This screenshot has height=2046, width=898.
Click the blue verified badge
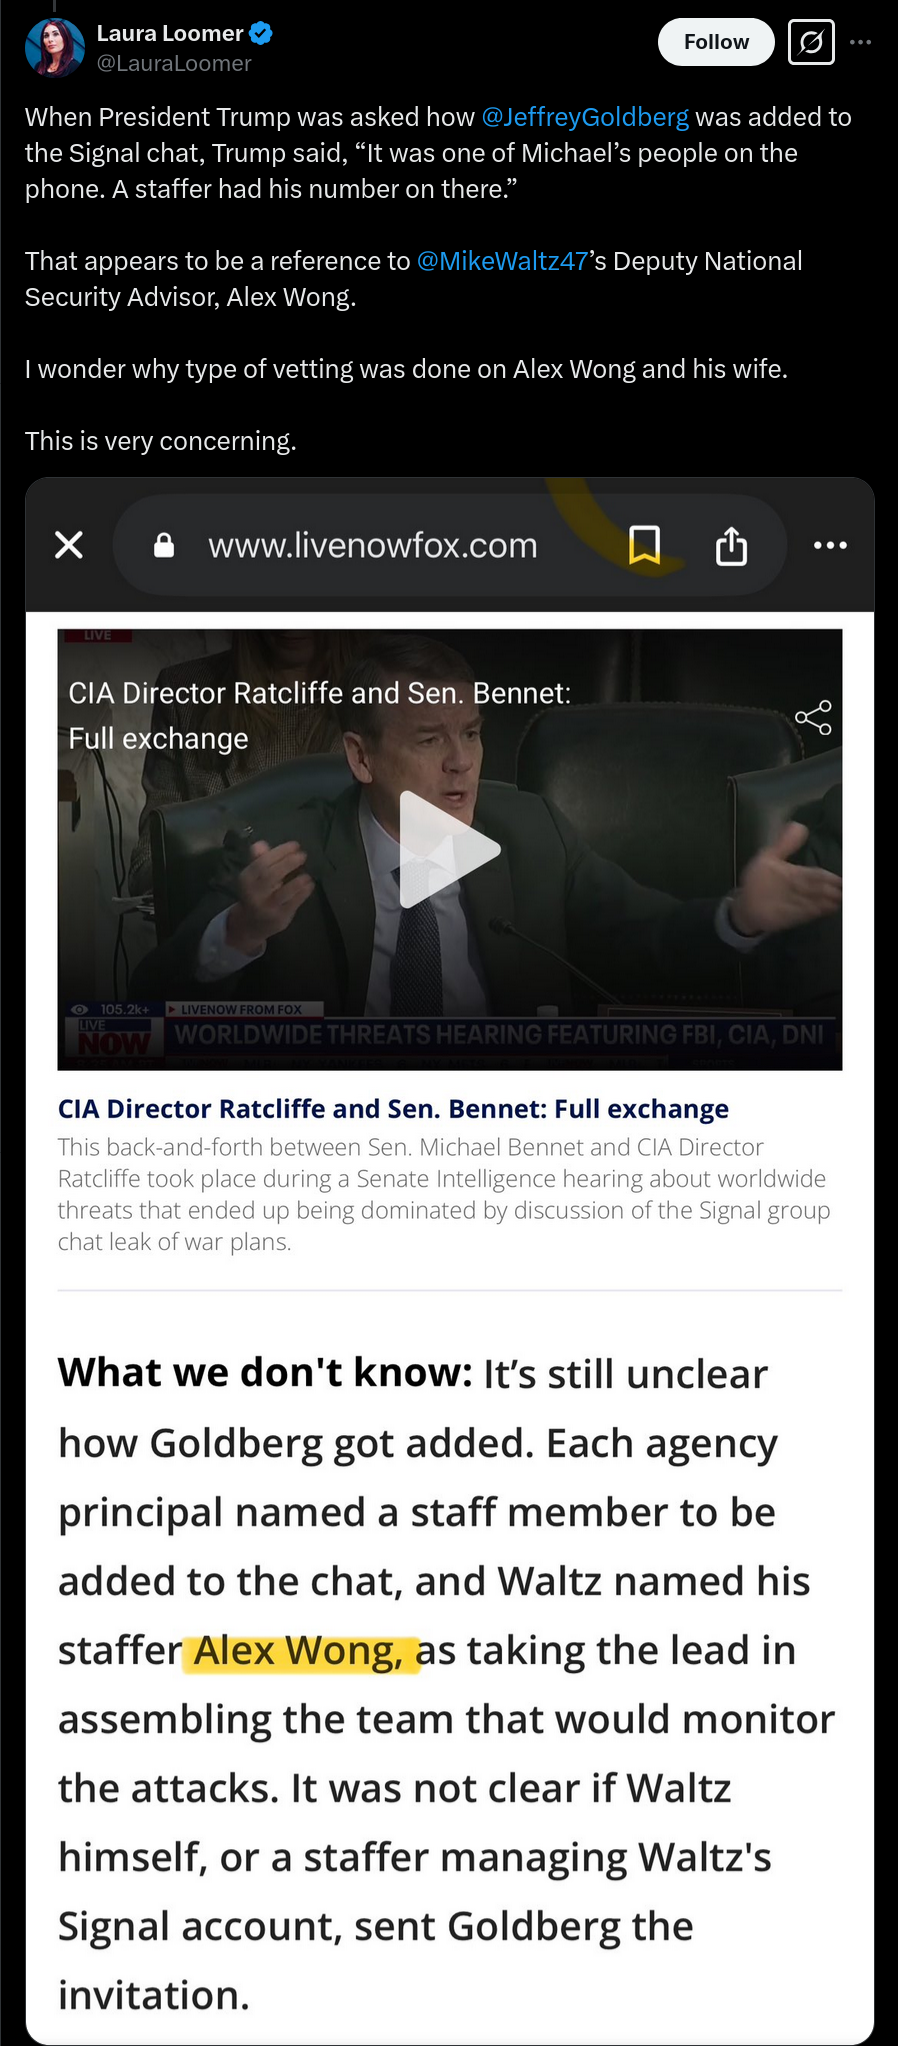261,34
